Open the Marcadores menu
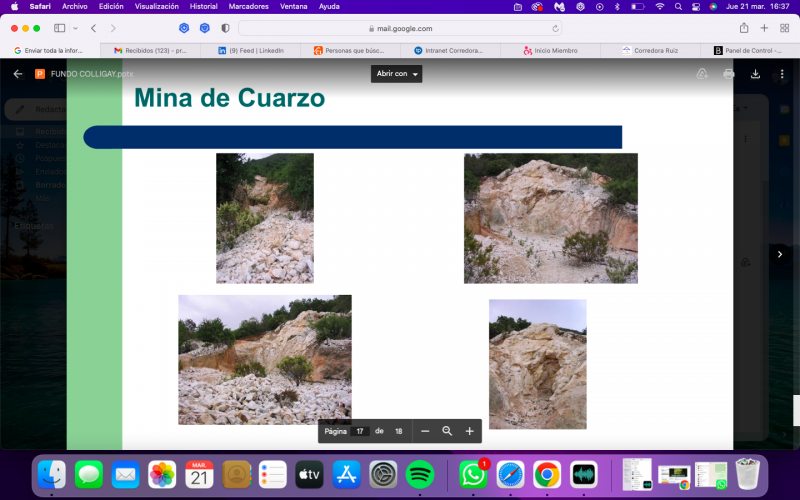This screenshot has width=800, height=500. pyautogui.click(x=248, y=7)
